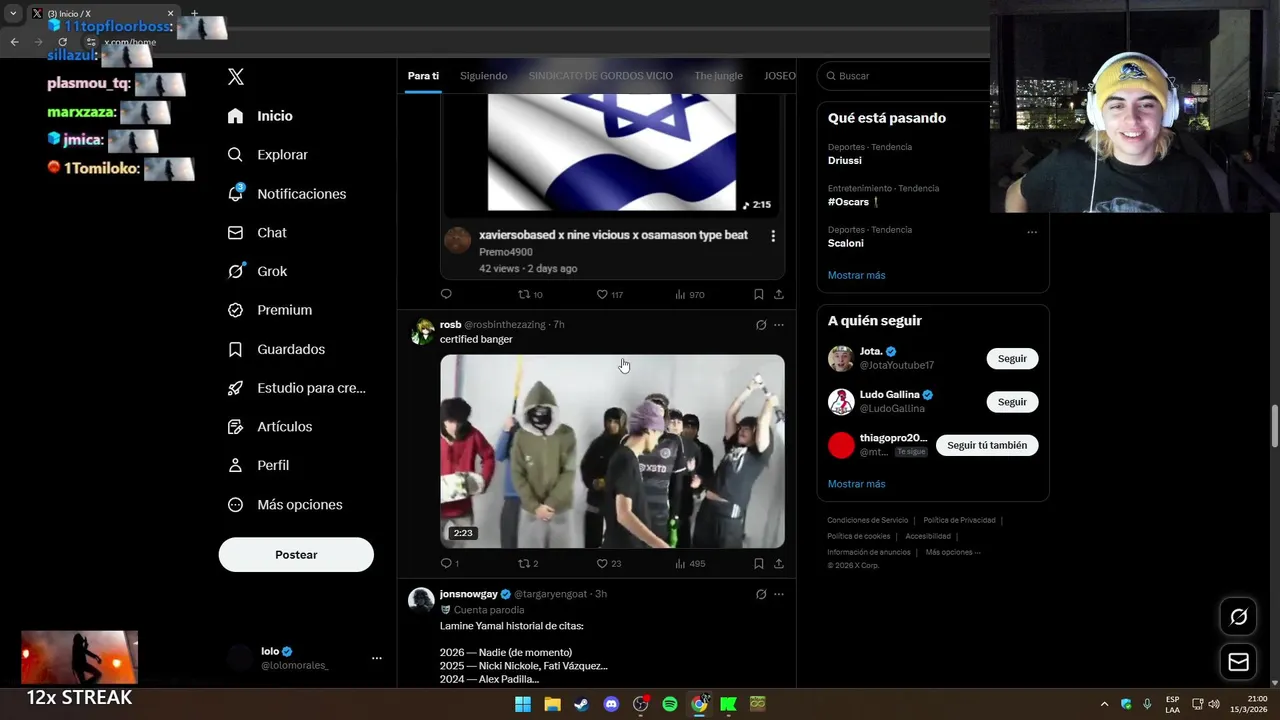Repost the post with 10 reposts

tap(529, 294)
